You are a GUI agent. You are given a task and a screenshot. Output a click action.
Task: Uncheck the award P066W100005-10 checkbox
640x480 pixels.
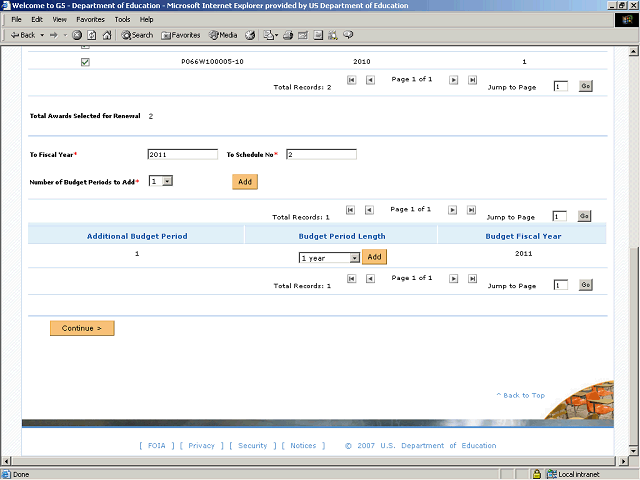[85, 62]
